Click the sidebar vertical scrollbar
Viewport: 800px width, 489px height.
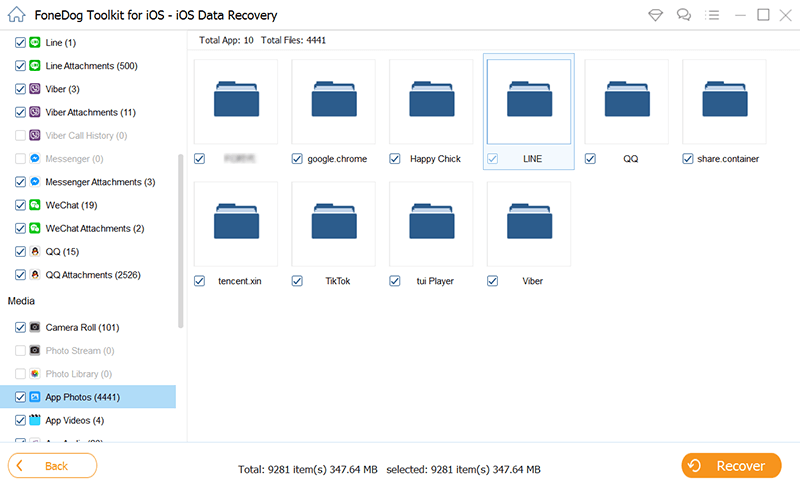[x=181, y=240]
